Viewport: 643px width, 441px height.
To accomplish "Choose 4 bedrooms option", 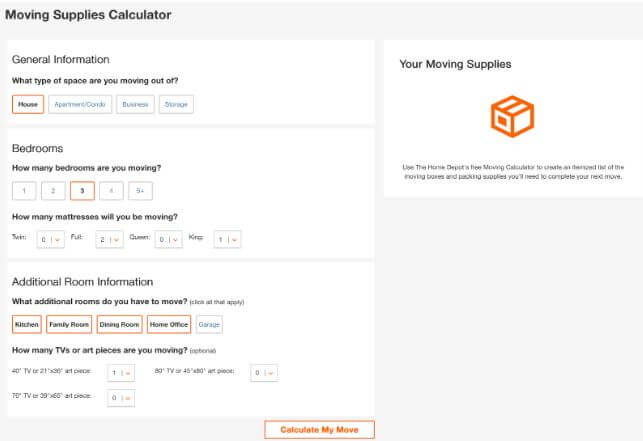I will pos(112,190).
